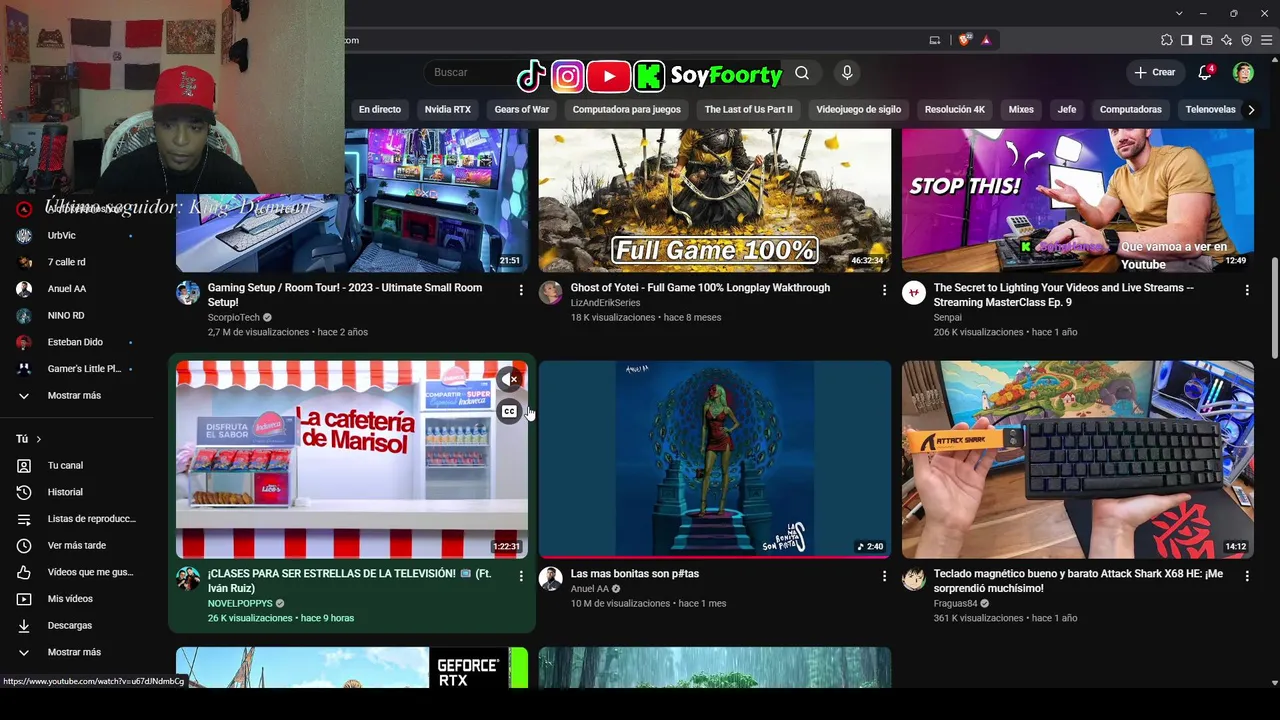The image size is (1280, 720).
Task: Select Computadora para juegos chip
Action: (x=627, y=110)
